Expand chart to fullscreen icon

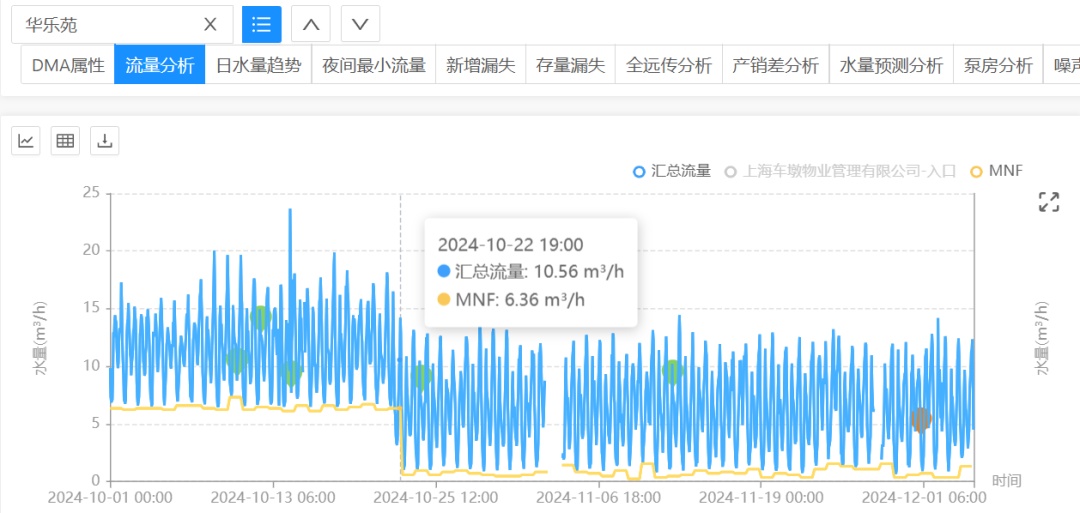[x=1048, y=202]
